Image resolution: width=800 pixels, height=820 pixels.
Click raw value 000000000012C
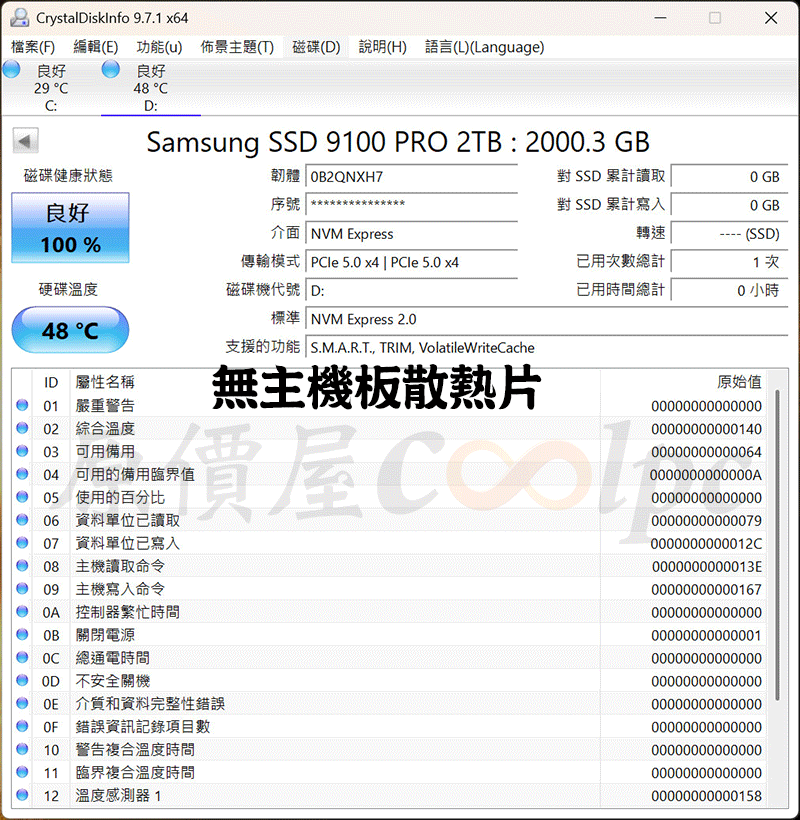click(x=706, y=544)
